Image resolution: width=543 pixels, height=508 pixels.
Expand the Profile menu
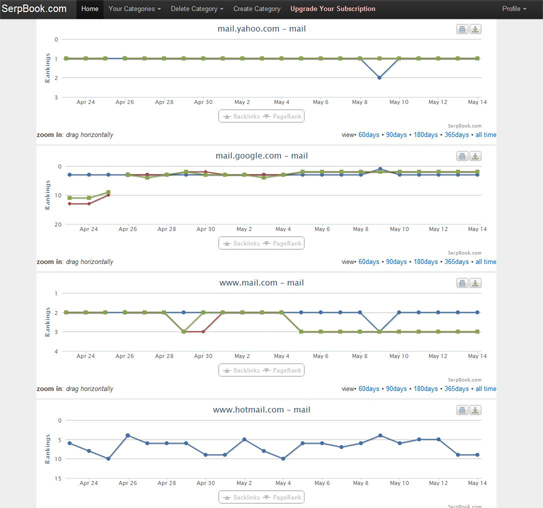pyautogui.click(x=514, y=9)
